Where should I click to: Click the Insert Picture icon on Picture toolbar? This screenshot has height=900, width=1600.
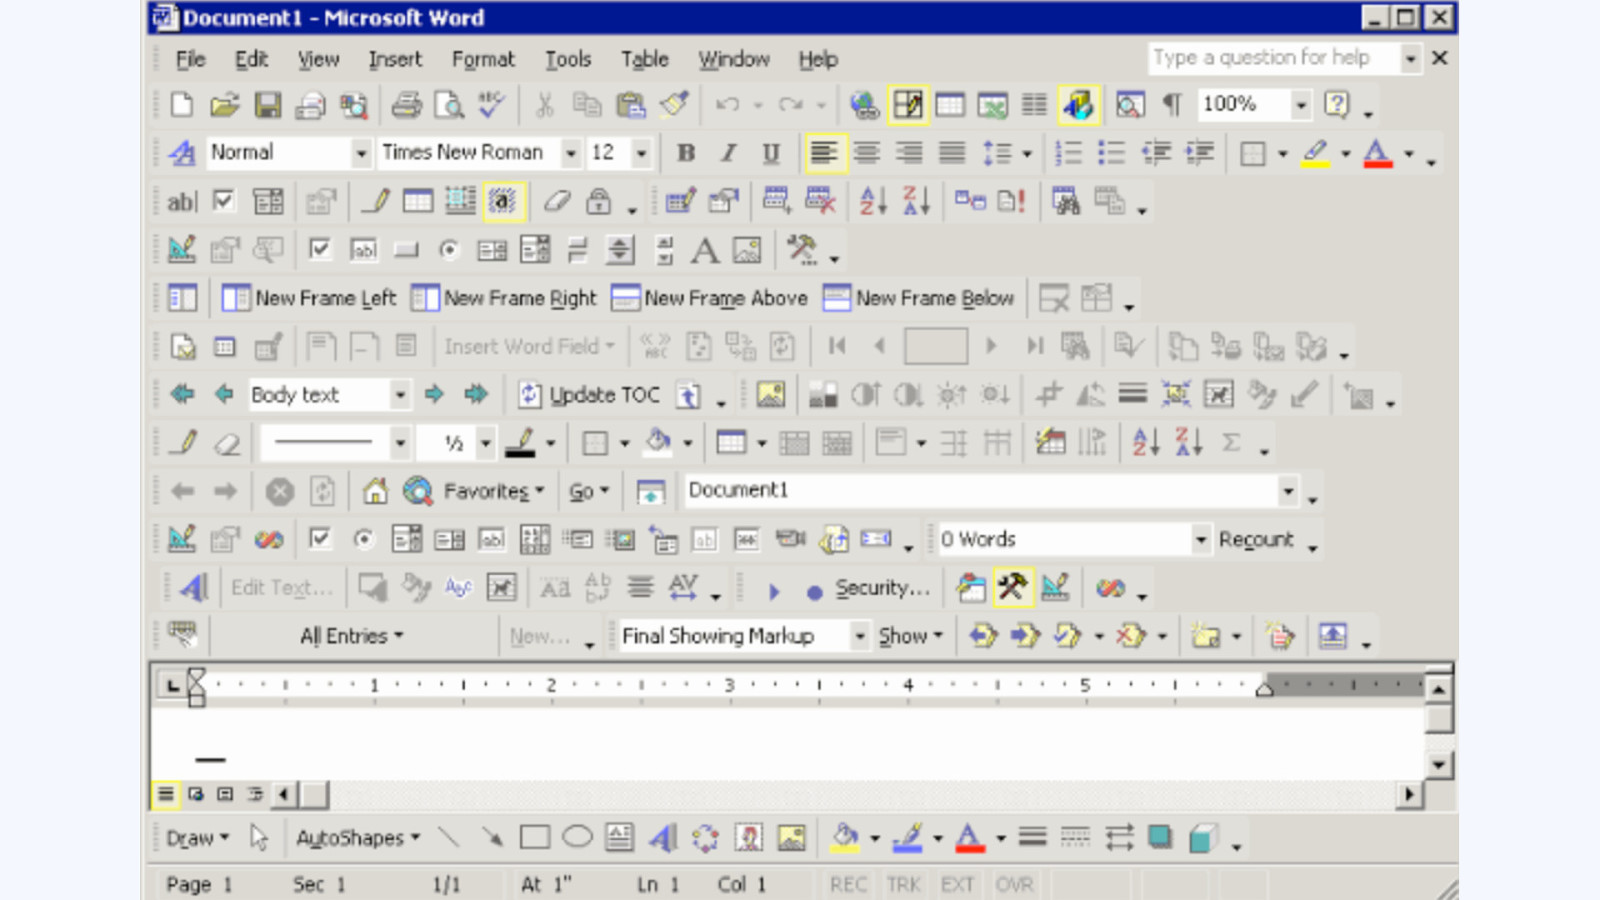pos(770,395)
